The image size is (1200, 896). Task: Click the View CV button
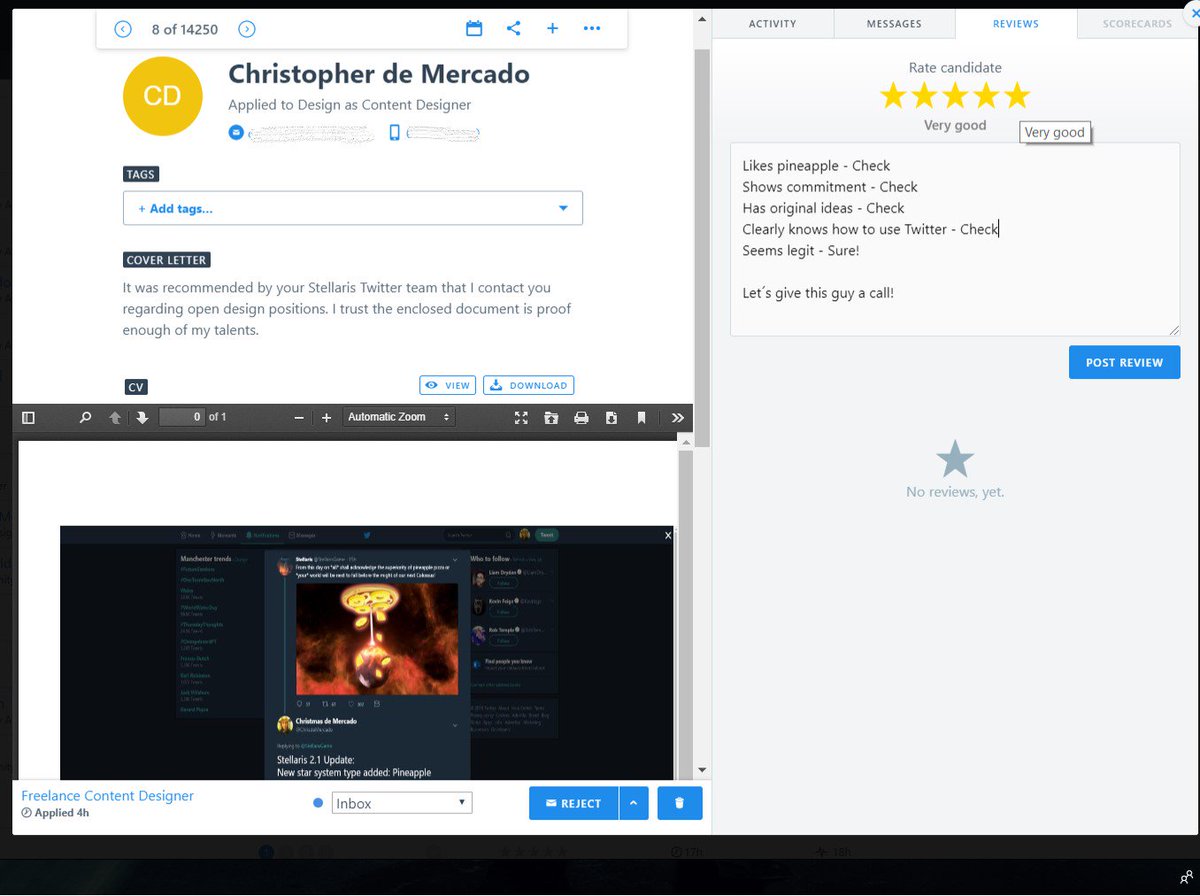tap(447, 385)
